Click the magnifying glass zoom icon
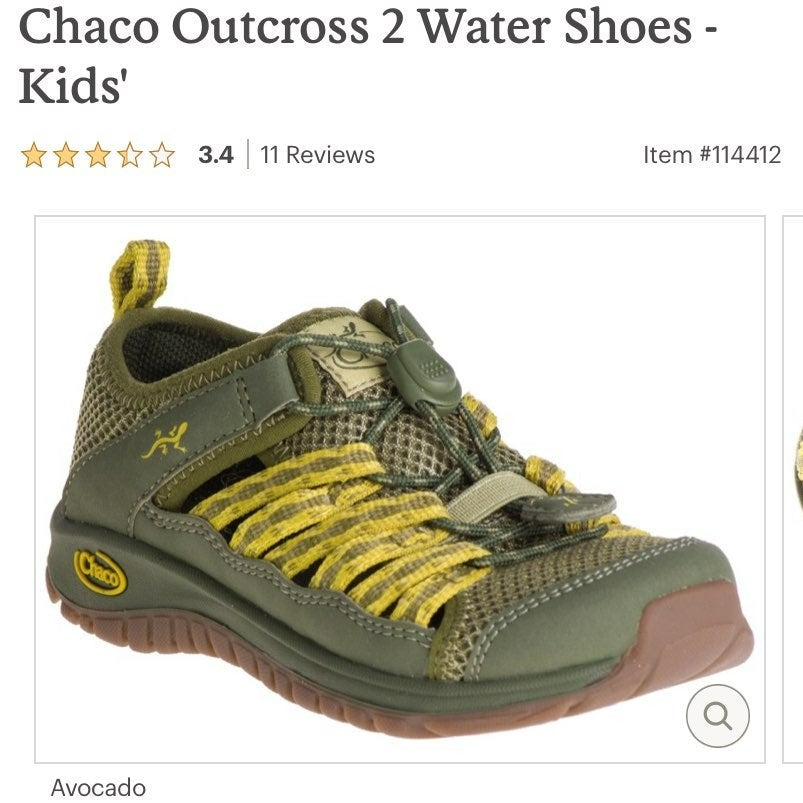This screenshot has width=803, height=803. coord(717,715)
